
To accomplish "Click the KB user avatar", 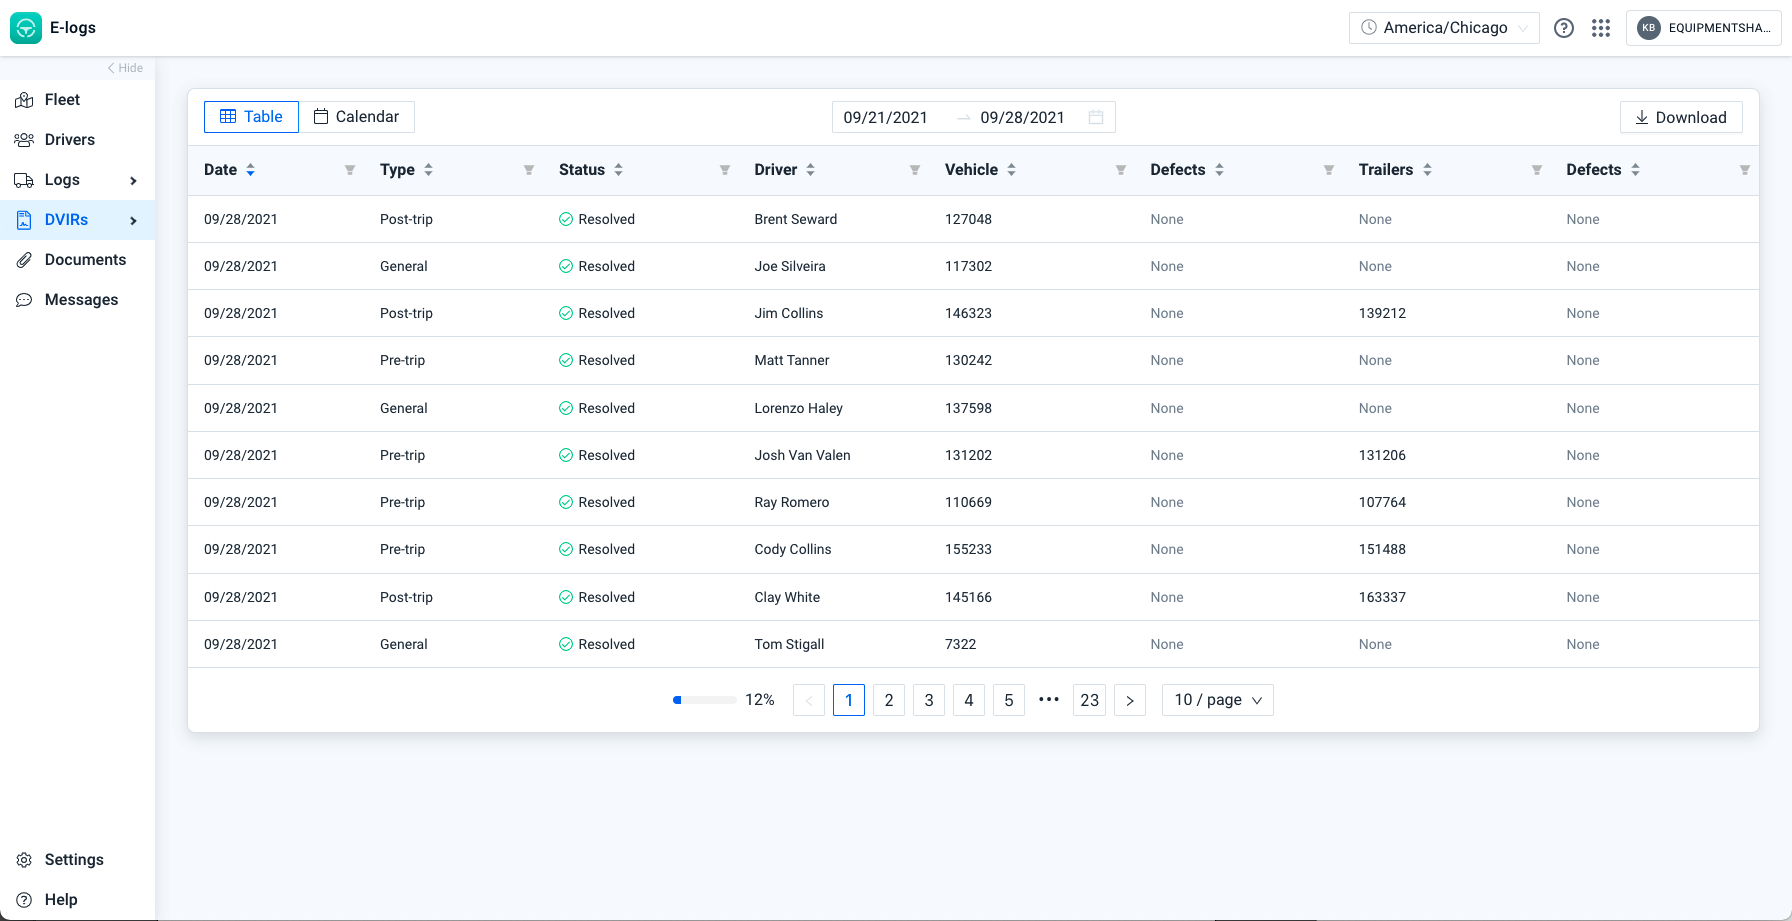I will tap(1649, 28).
